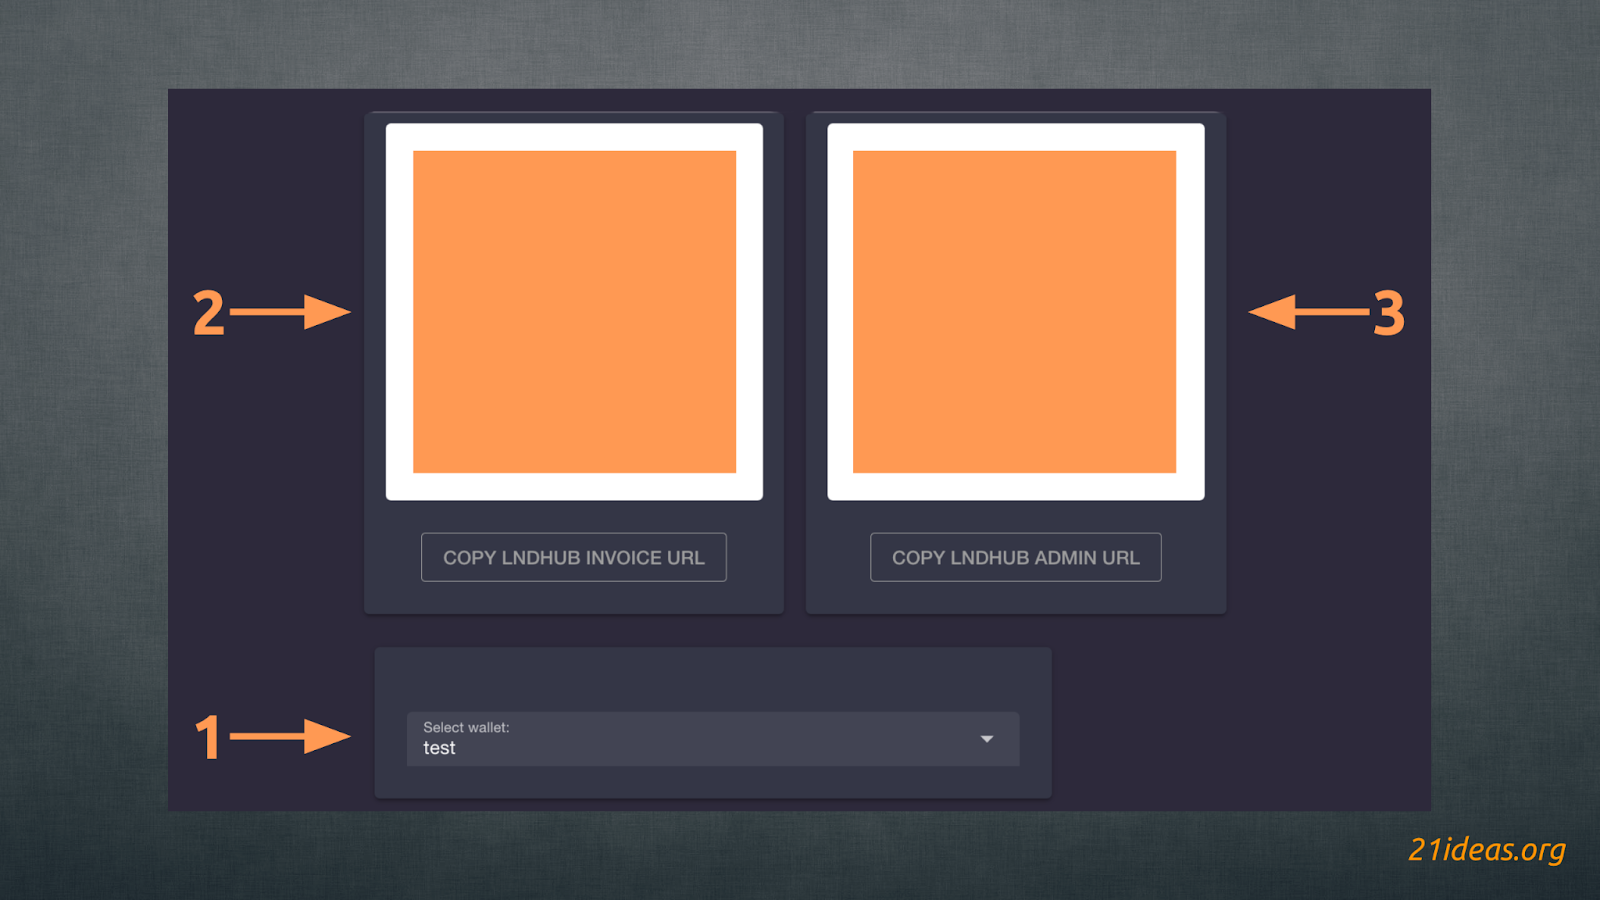Select the 'test' wallet value text

click(439, 748)
